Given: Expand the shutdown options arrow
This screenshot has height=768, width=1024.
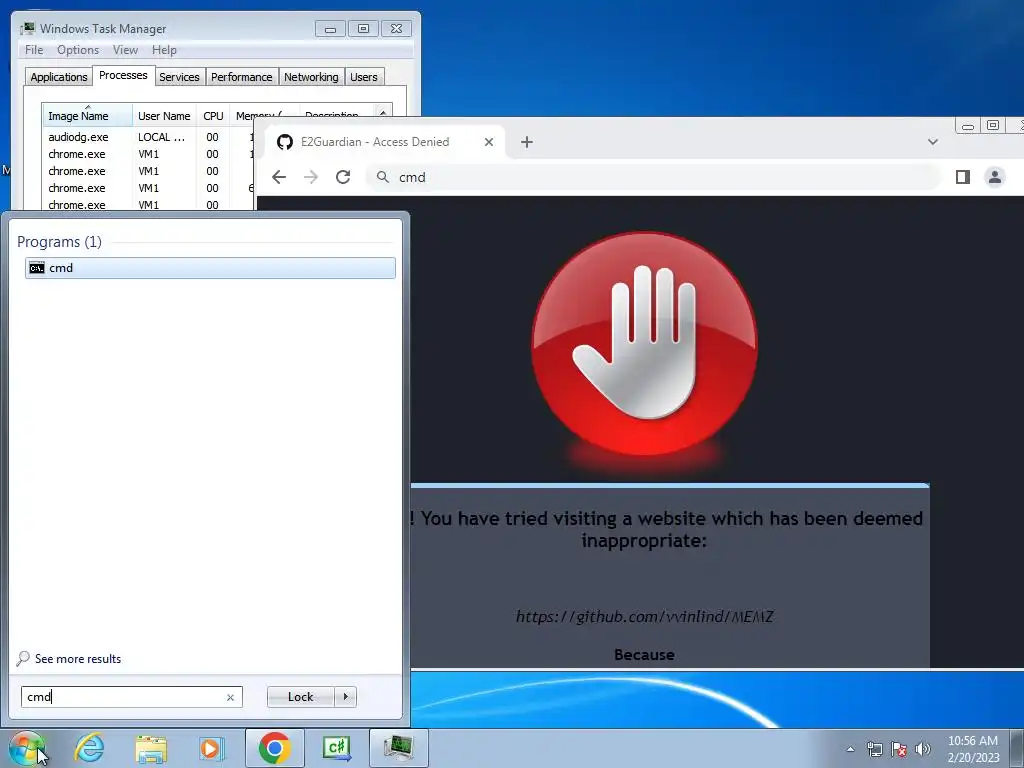Looking at the screenshot, I should [x=345, y=697].
